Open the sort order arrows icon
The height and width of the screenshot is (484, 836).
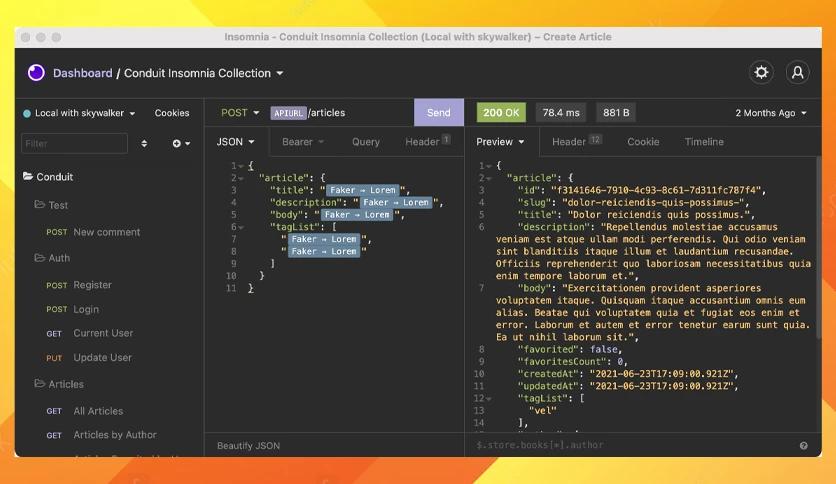[144, 143]
